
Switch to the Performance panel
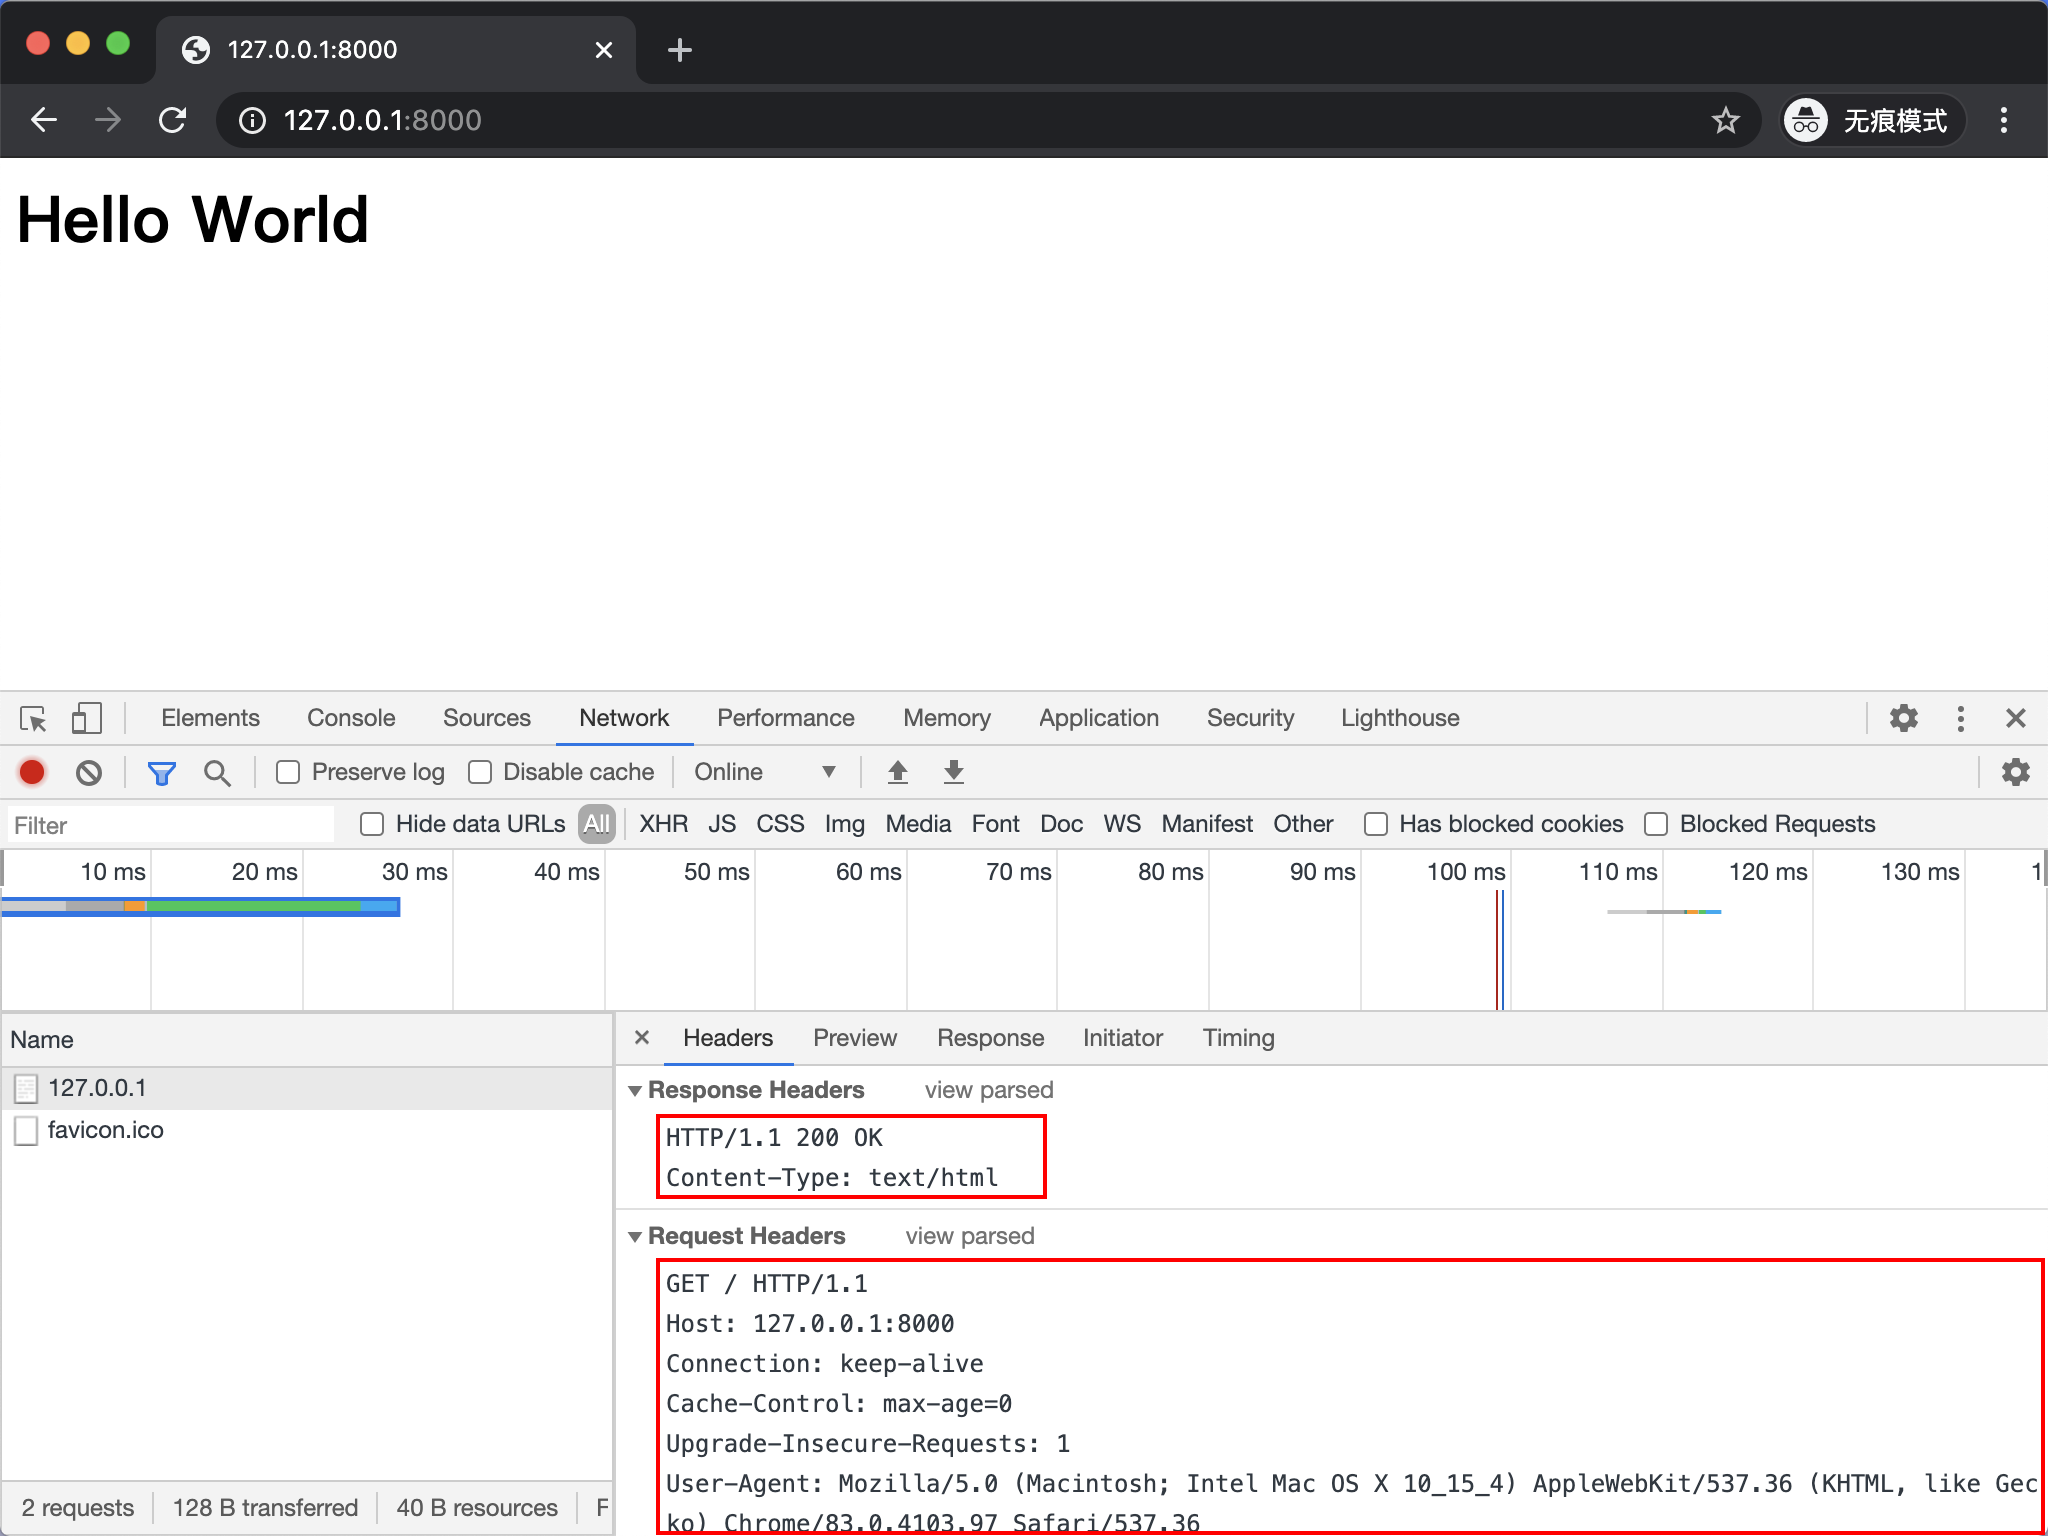(785, 718)
